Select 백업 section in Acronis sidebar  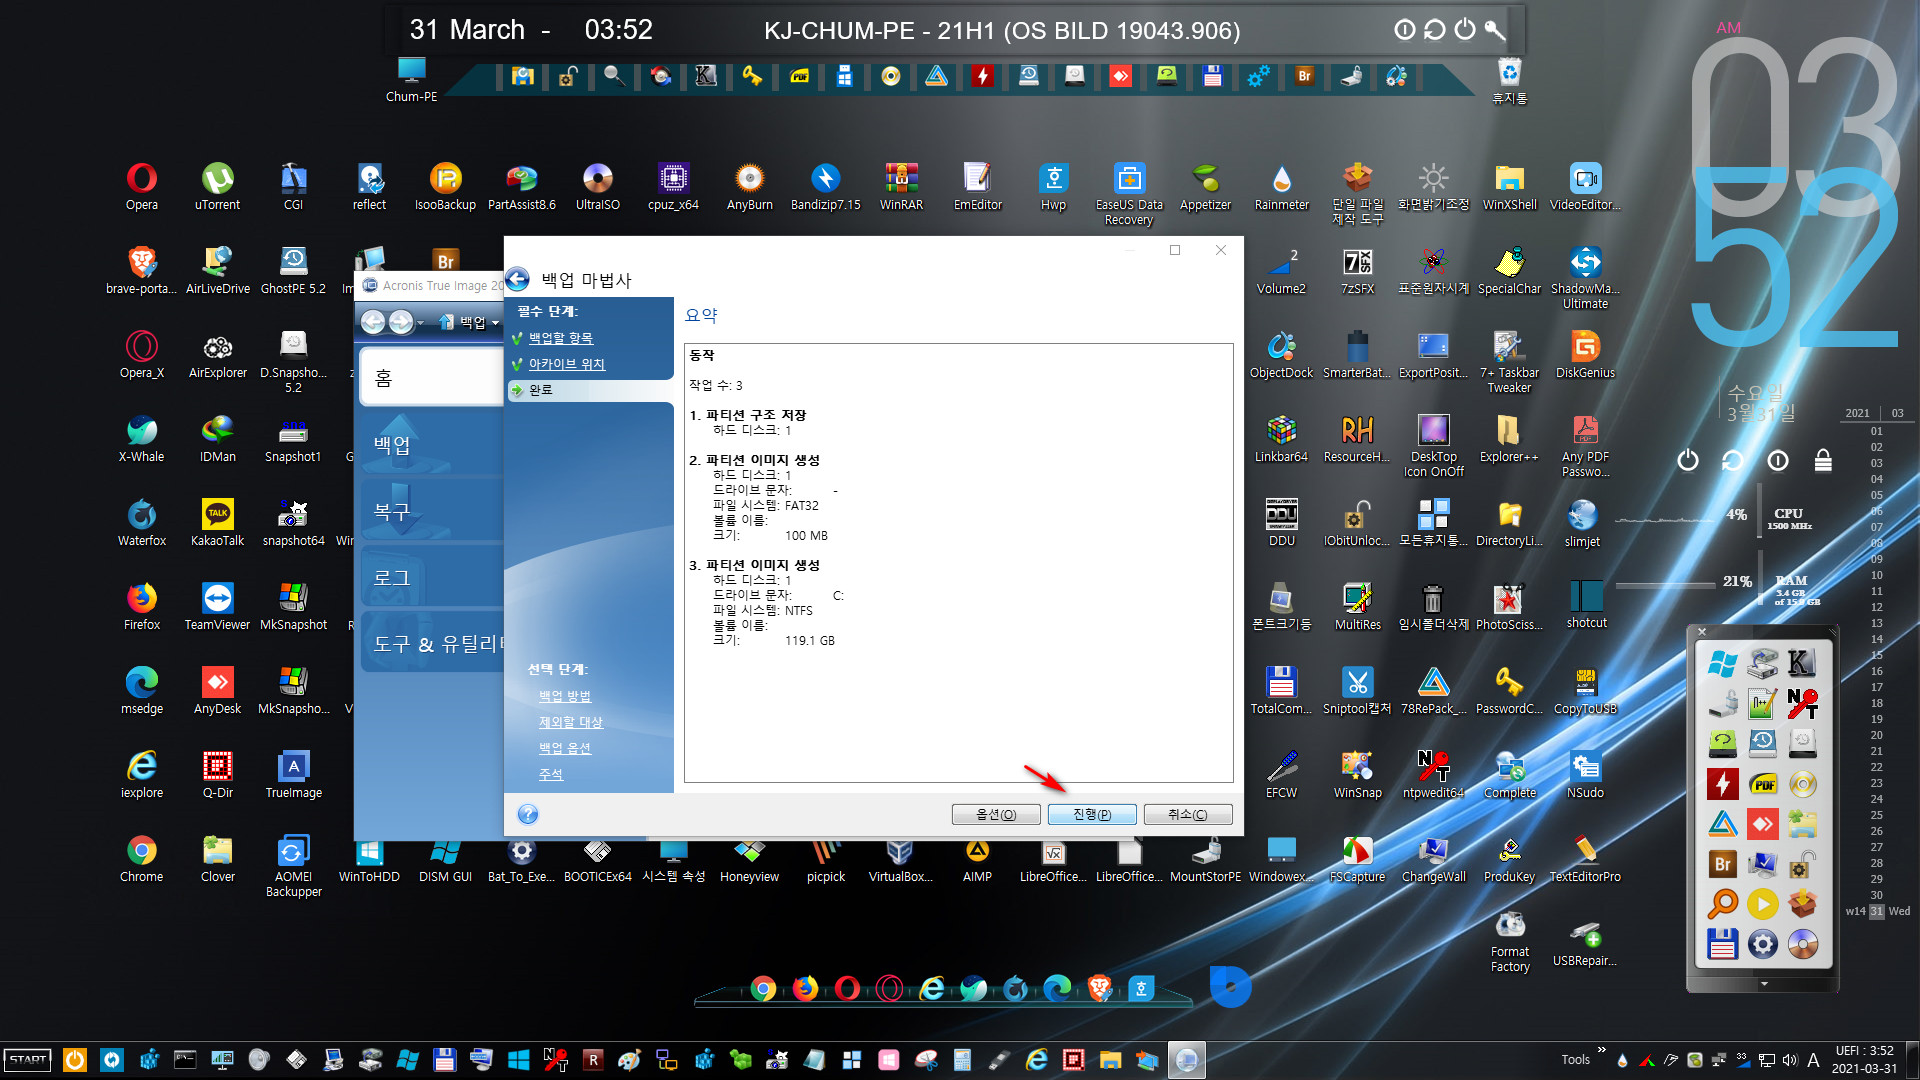[x=430, y=444]
